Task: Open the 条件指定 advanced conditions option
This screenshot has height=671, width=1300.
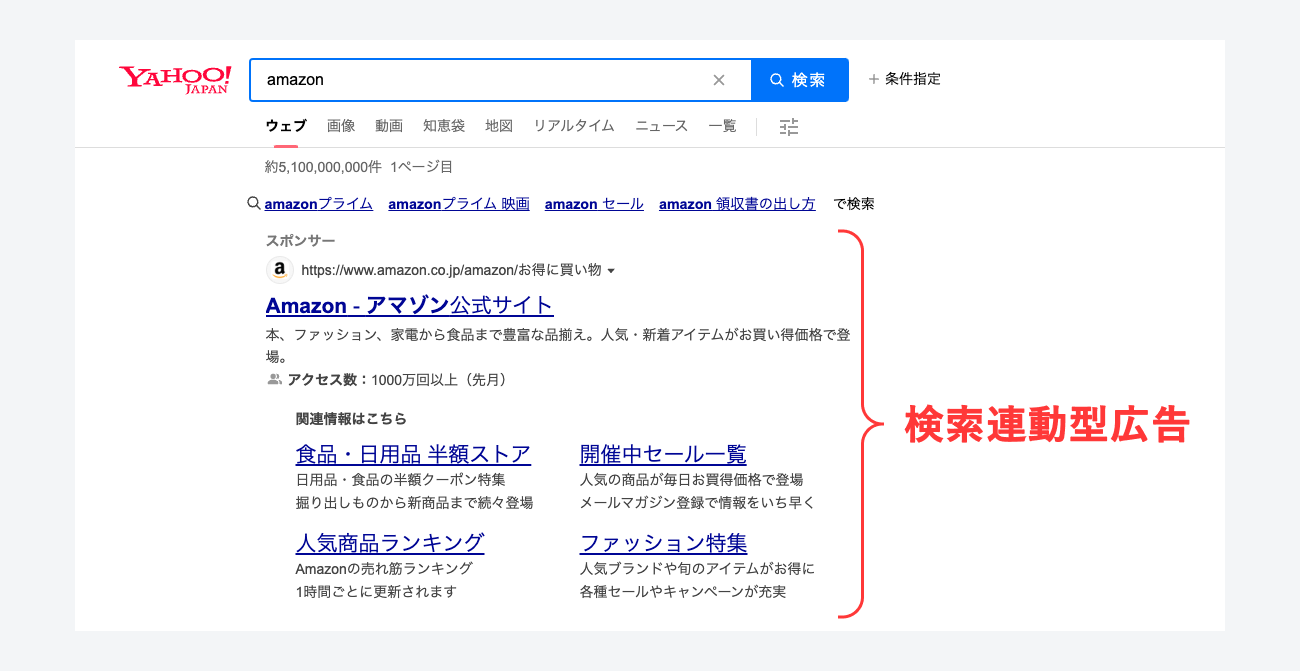Action: click(905, 79)
